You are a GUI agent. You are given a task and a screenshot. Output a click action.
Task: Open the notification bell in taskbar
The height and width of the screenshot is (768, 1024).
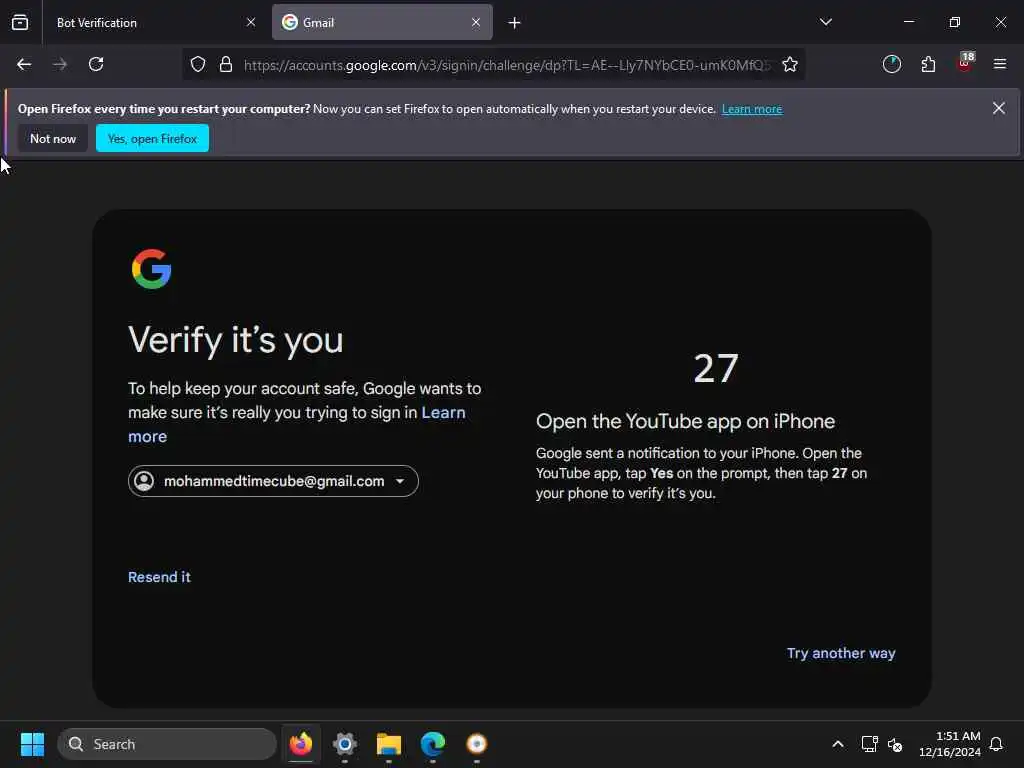point(997,744)
